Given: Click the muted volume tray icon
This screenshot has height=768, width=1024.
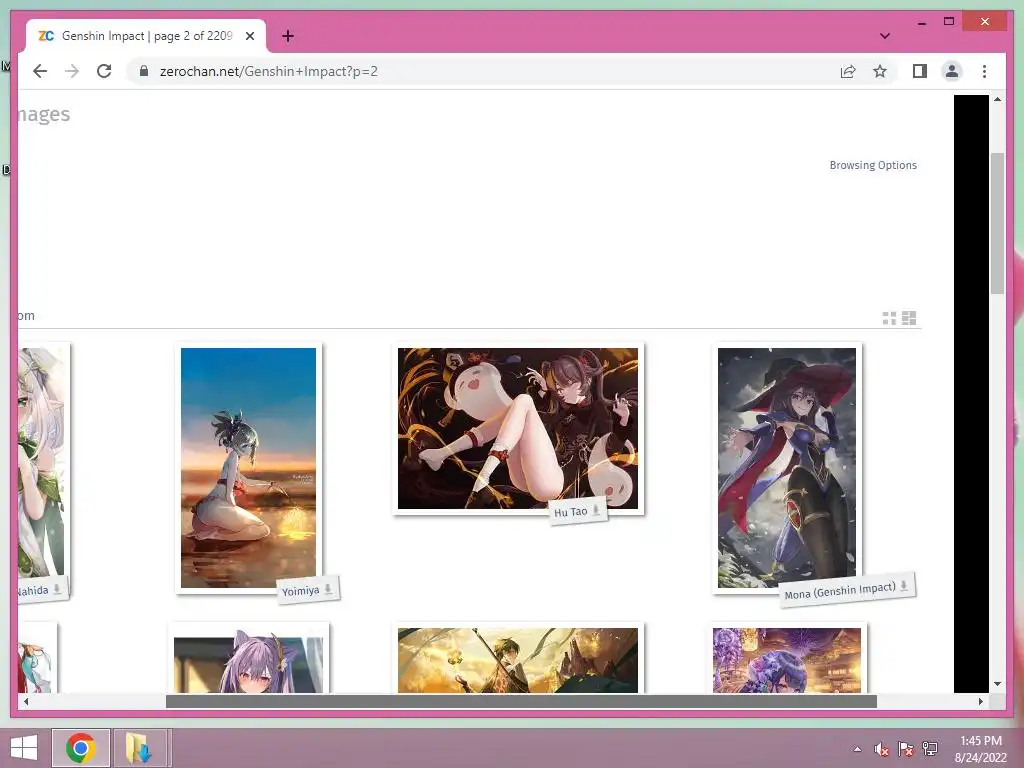Looking at the screenshot, I should pyautogui.click(x=882, y=749).
